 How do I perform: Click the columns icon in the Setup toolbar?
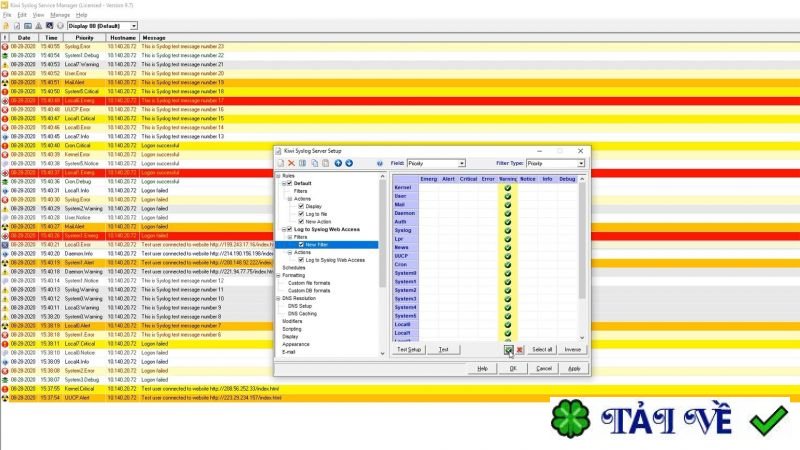pyautogui.click(x=303, y=163)
